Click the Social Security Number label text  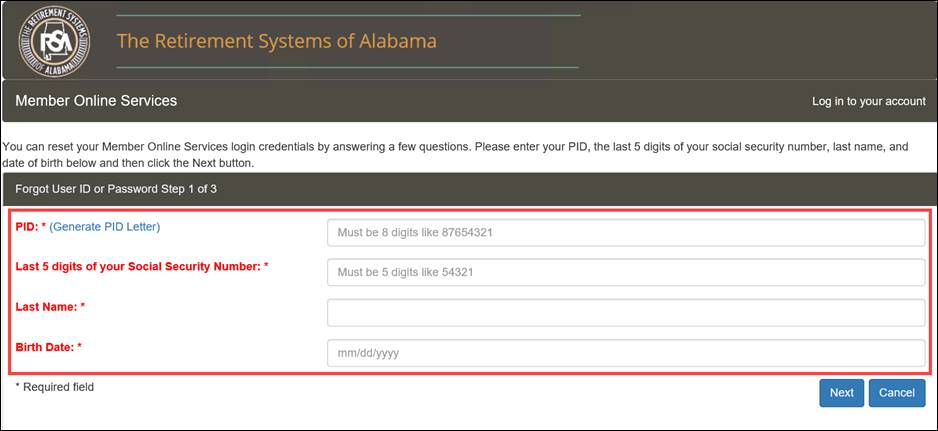(138, 266)
